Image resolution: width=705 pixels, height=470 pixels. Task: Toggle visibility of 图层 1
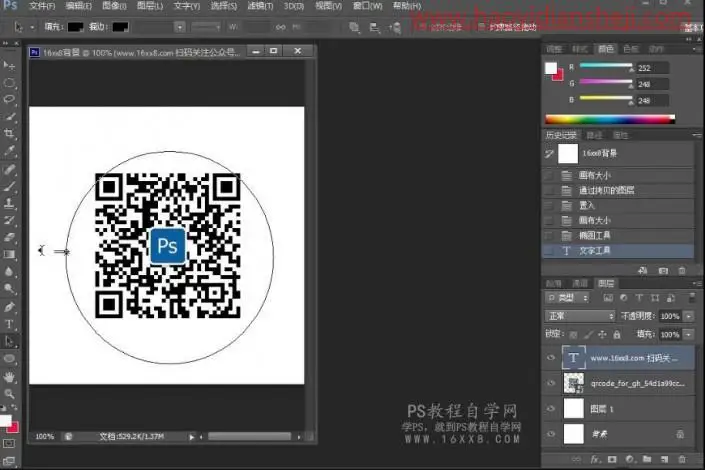click(551, 408)
